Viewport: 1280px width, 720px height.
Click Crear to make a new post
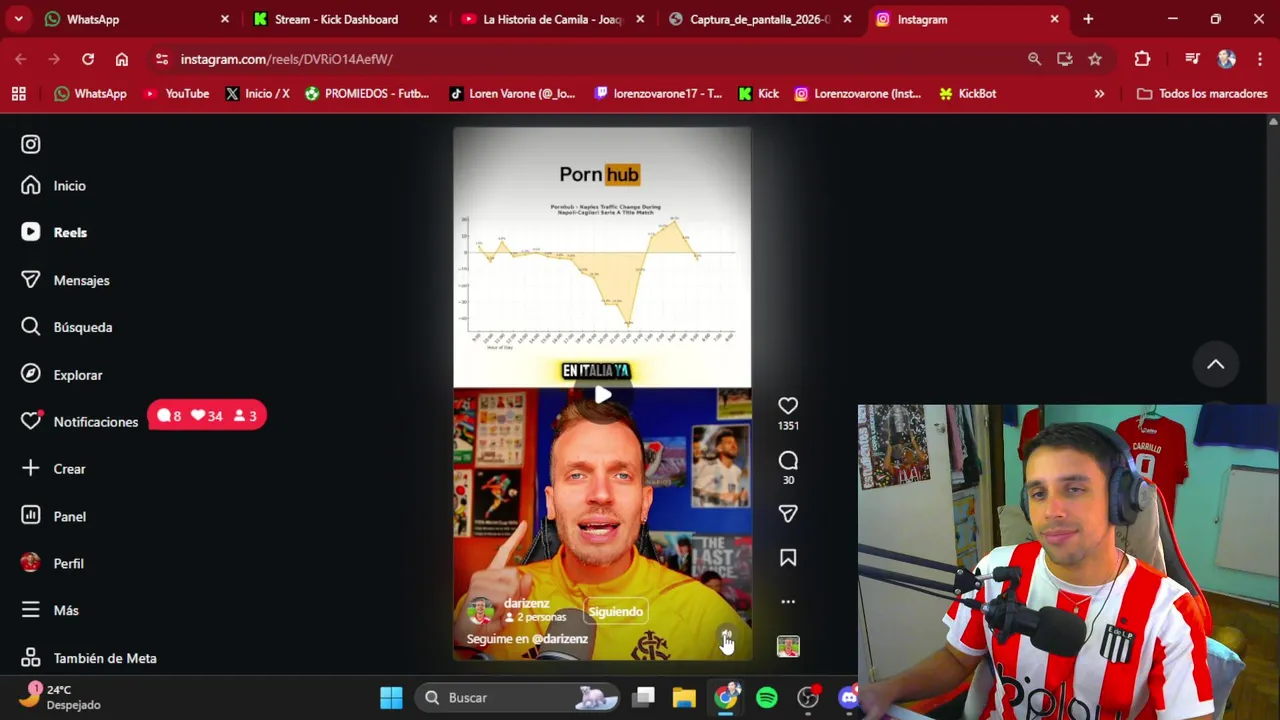[54, 469]
